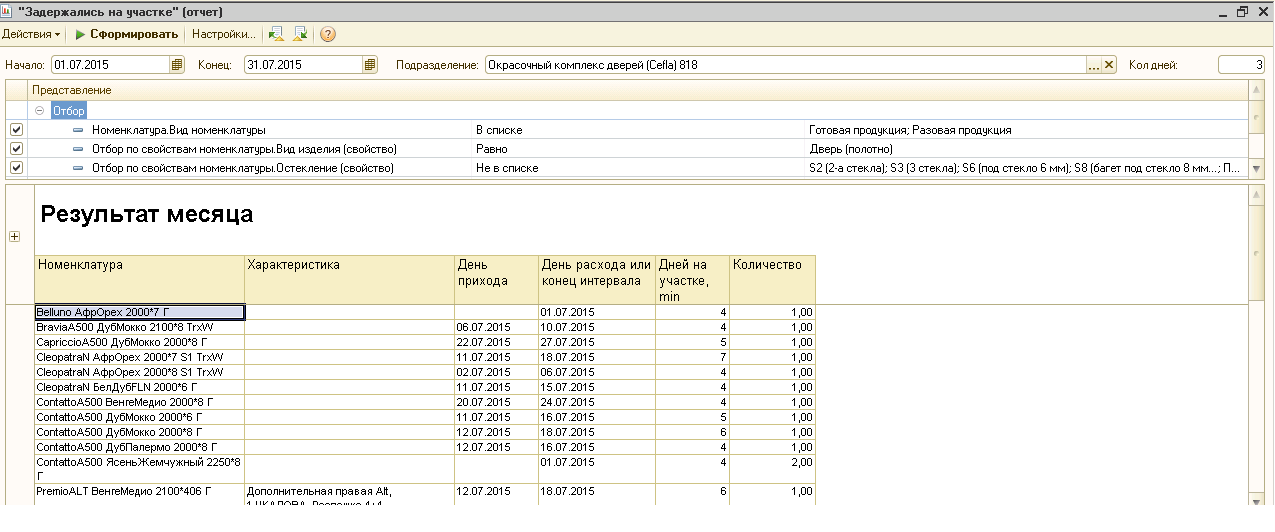This screenshot has width=1275, height=532.
Task: Toggle the Вид изделия (свойство) filter checkbox
Action: coord(16,149)
